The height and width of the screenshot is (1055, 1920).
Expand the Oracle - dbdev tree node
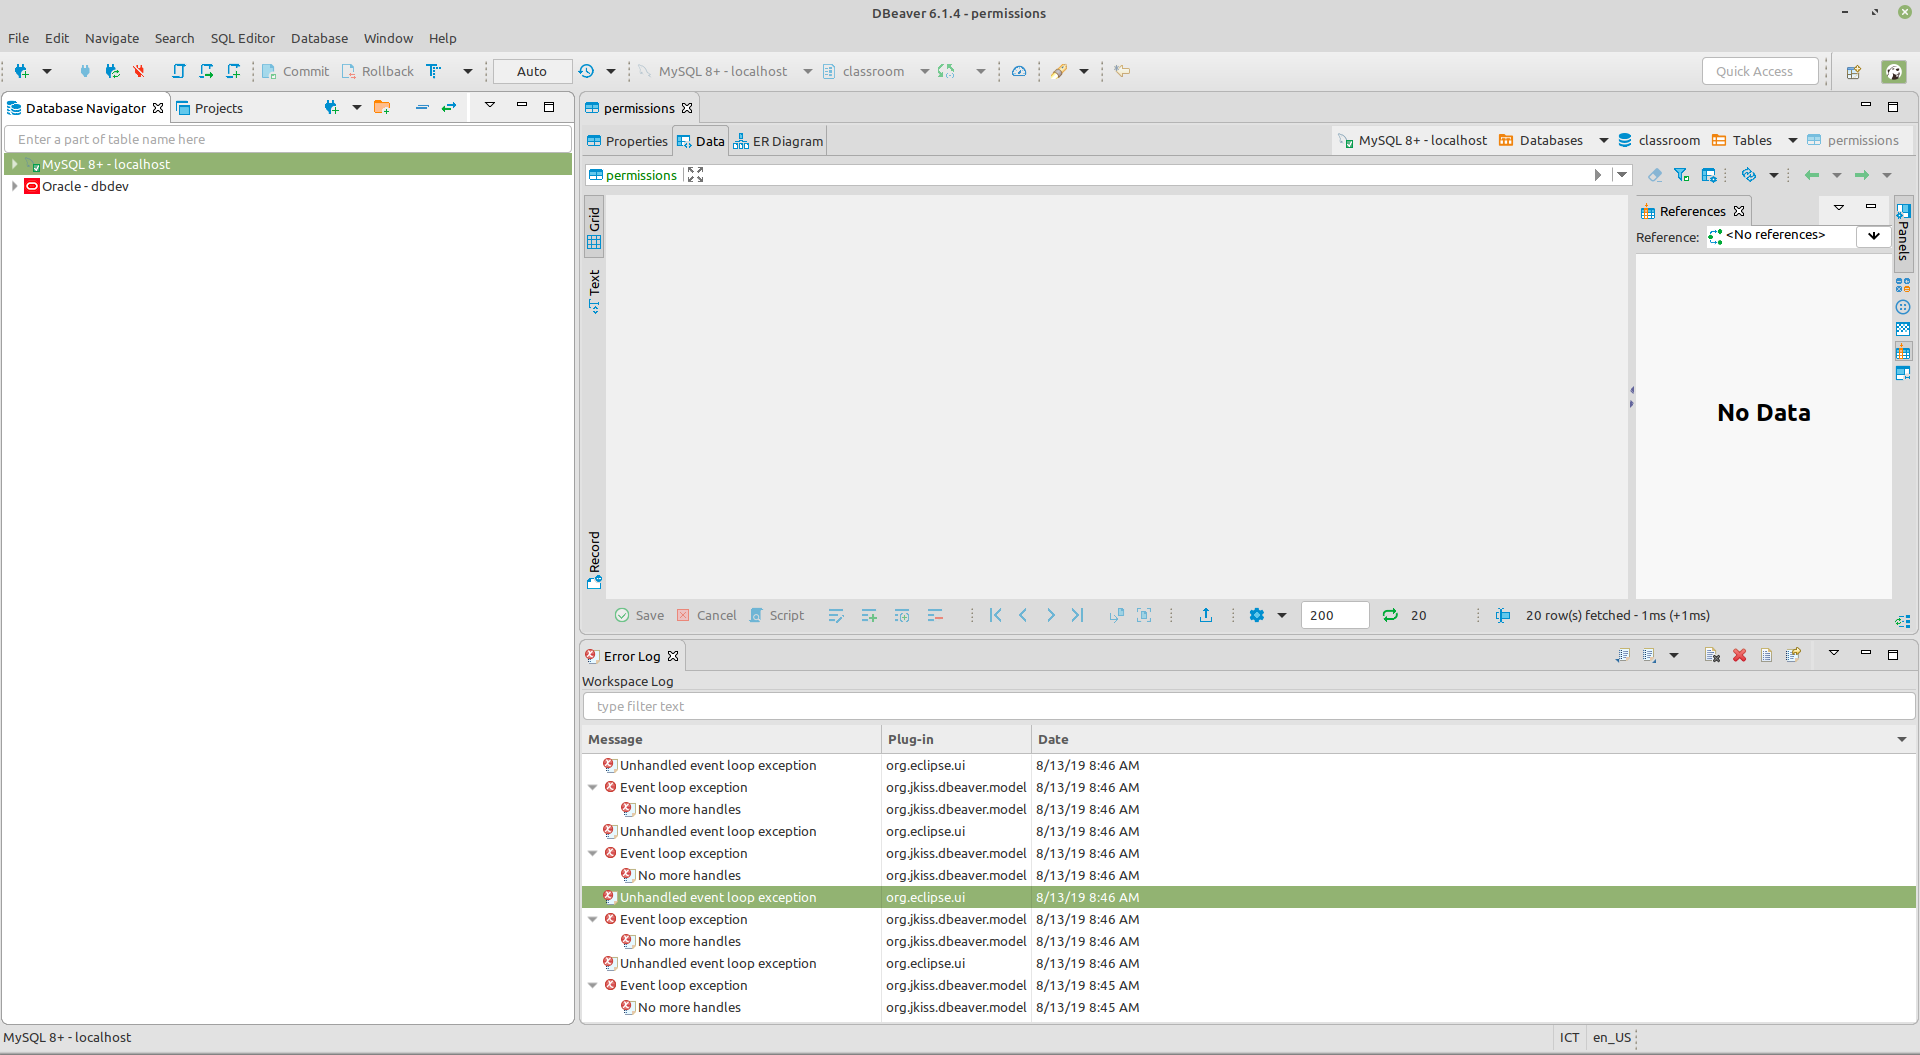pos(14,186)
